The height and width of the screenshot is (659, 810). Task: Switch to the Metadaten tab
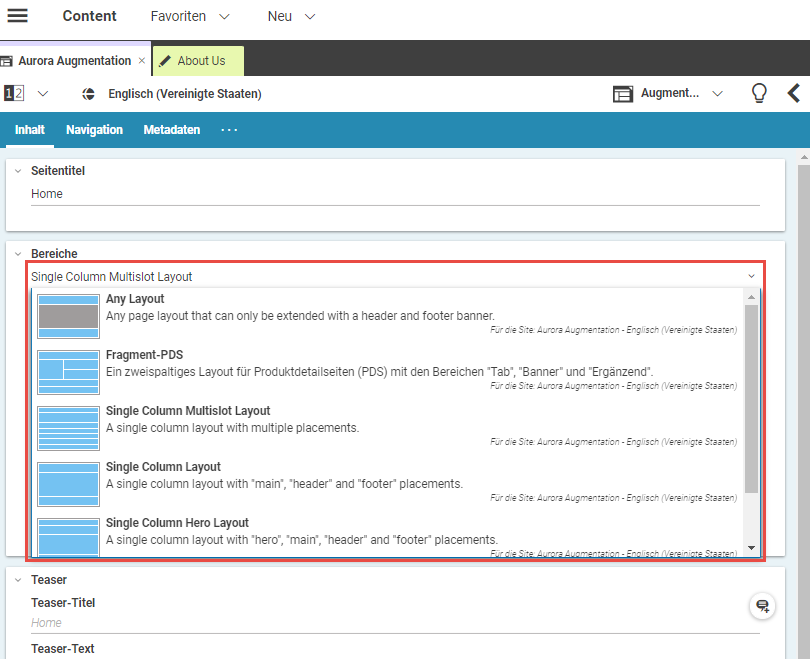coord(171,130)
